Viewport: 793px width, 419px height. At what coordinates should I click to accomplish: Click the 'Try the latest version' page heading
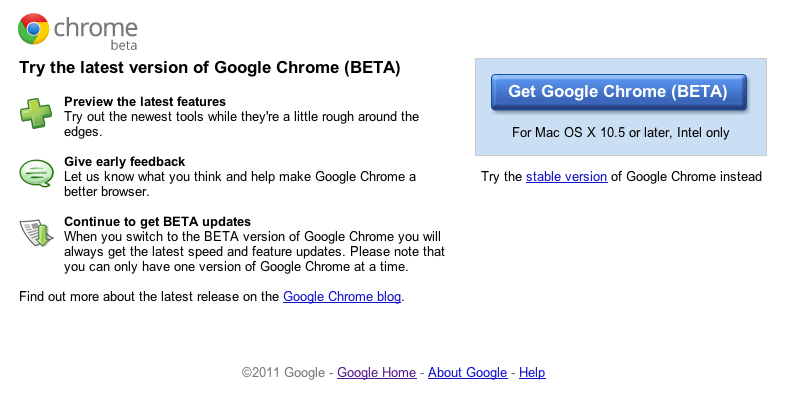pyautogui.click(x=210, y=68)
